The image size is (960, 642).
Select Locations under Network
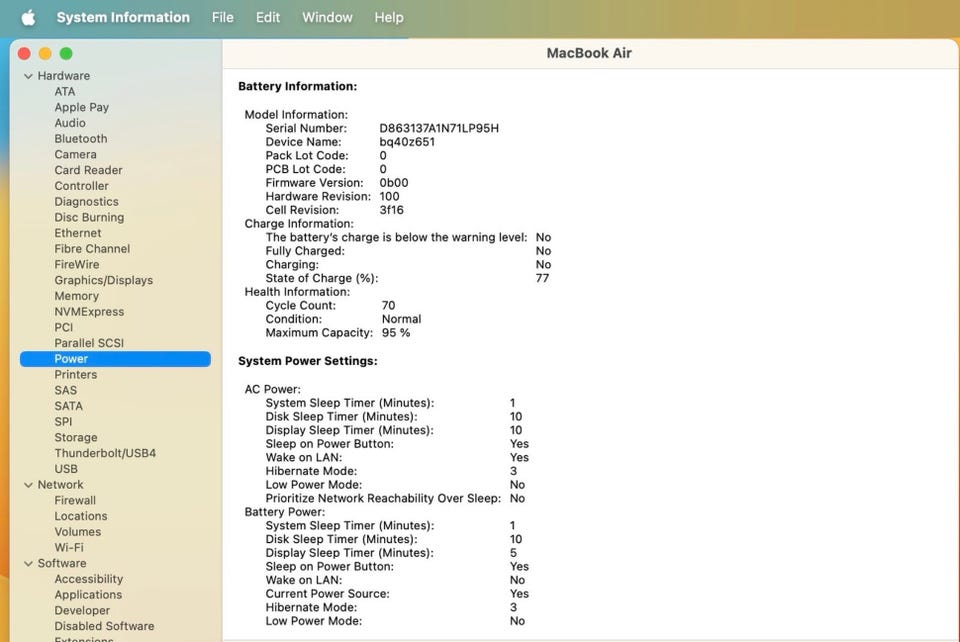click(81, 517)
